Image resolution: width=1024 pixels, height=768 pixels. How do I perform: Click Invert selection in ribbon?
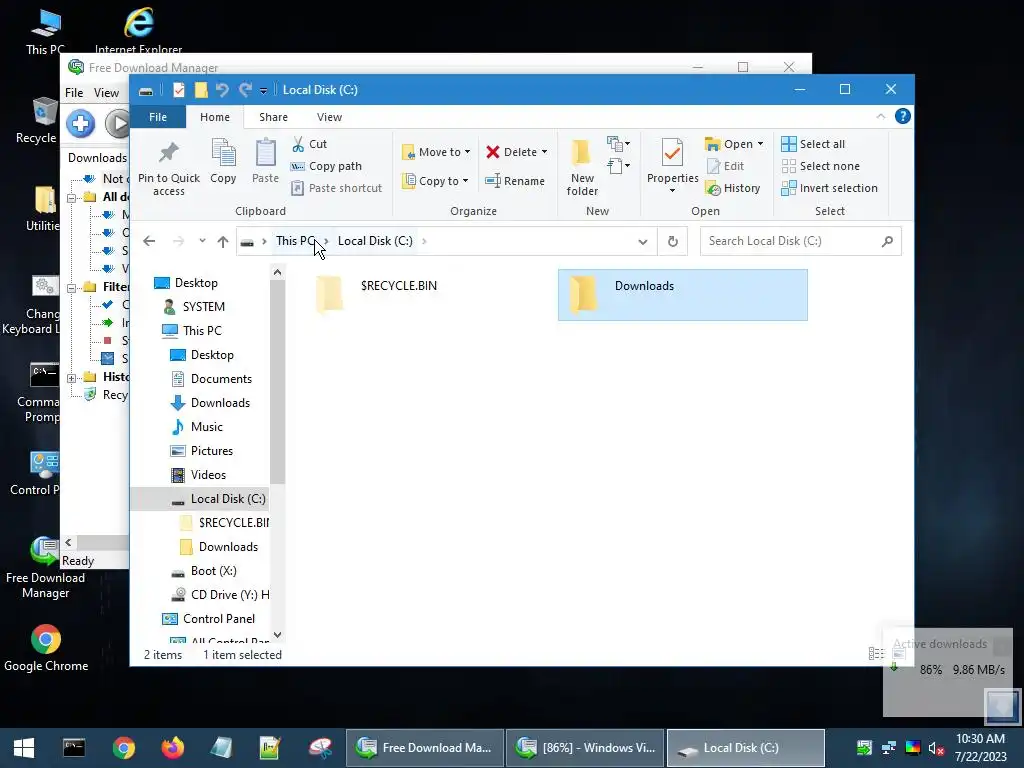pyautogui.click(x=829, y=188)
